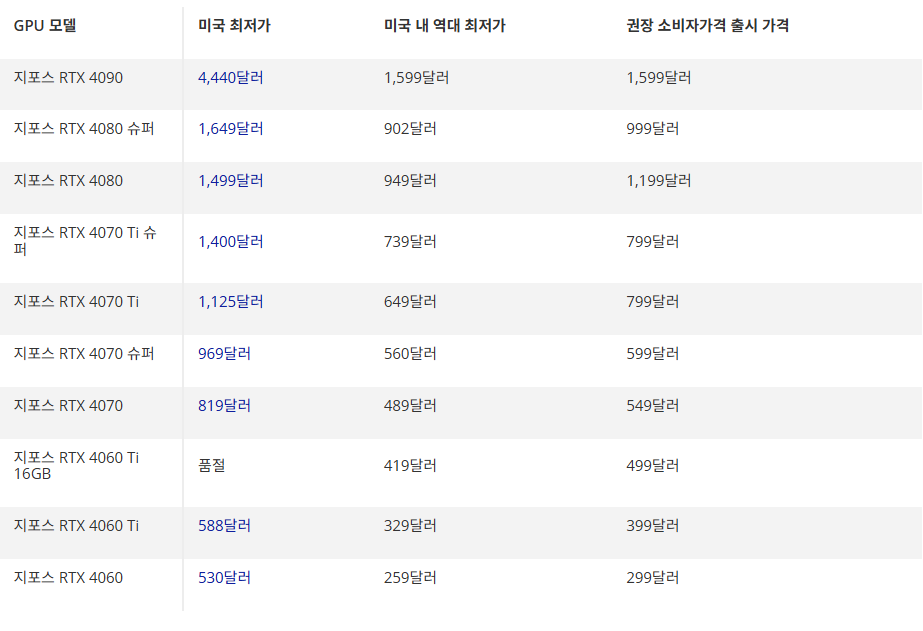Image resolution: width=923 pixels, height=631 pixels.
Task: Select the '권장 소비자가격 출시 가격' header
Action: 708,25
